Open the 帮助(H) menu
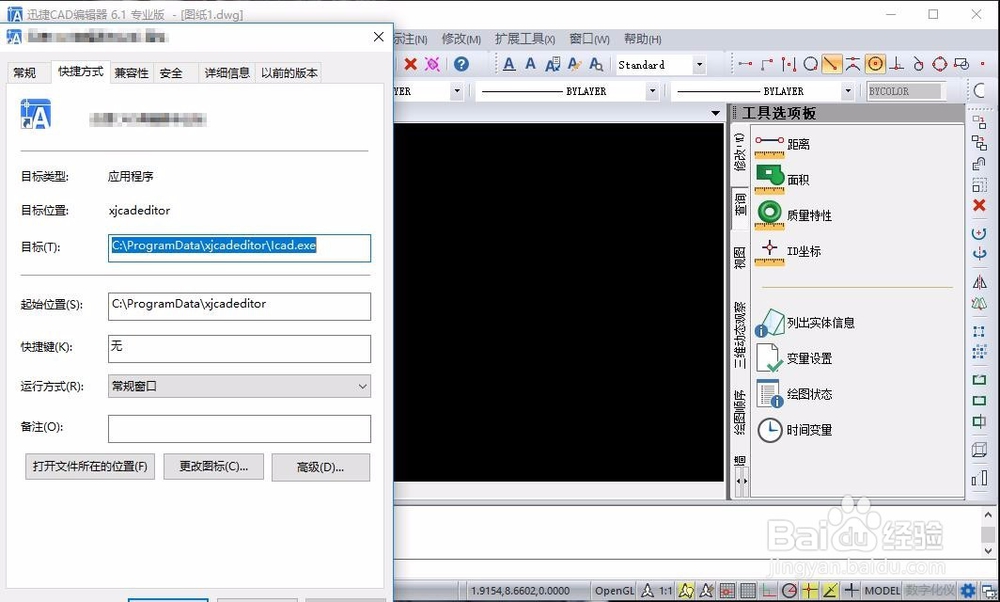The image size is (1000, 602). click(x=642, y=39)
